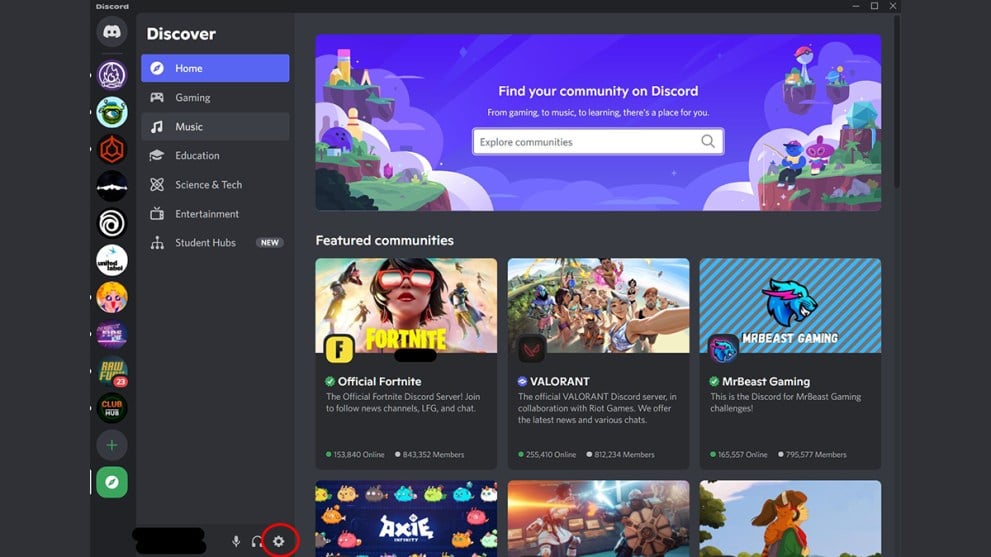This screenshot has height=557, width=991.
Task: Click the Science & Tech atom icon
Action: 157,185
